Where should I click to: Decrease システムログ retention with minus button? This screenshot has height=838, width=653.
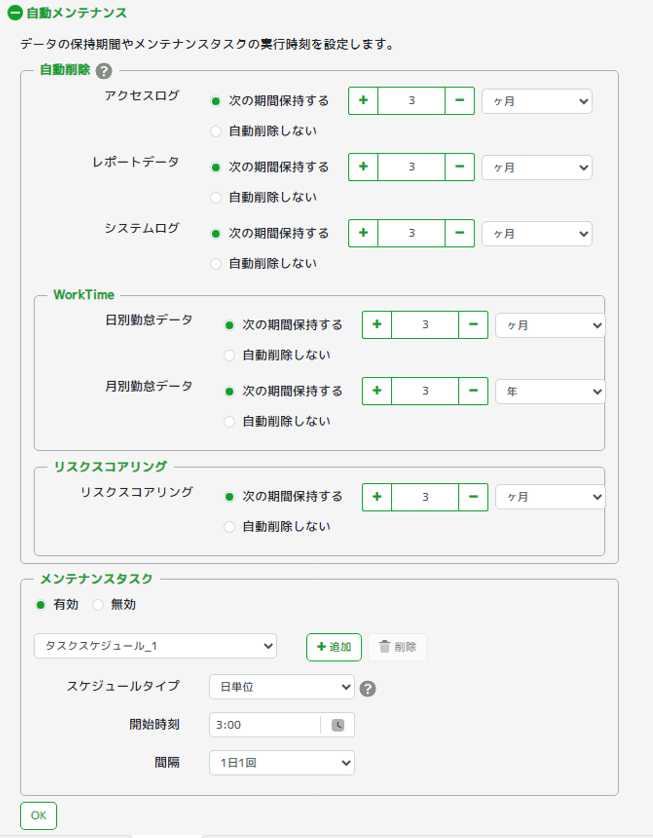tap(460, 233)
